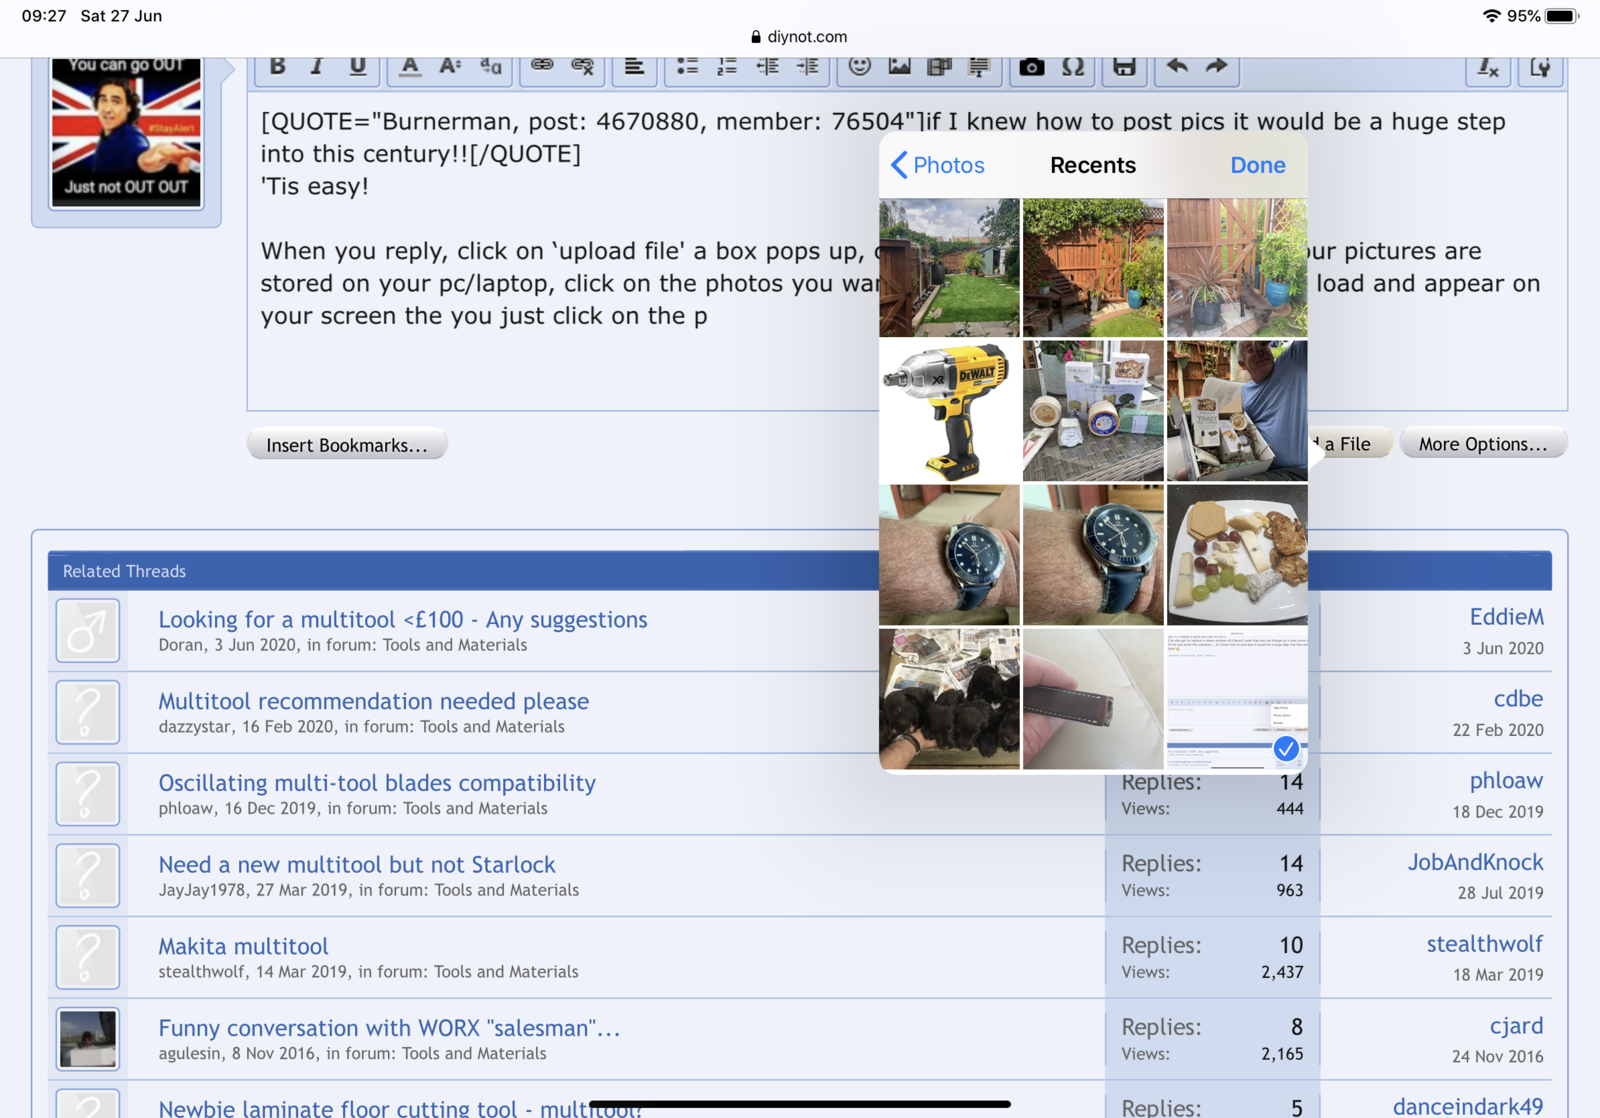Click the Insert Bookmarks button
Screen dimensions: 1600x1118
click(x=347, y=445)
